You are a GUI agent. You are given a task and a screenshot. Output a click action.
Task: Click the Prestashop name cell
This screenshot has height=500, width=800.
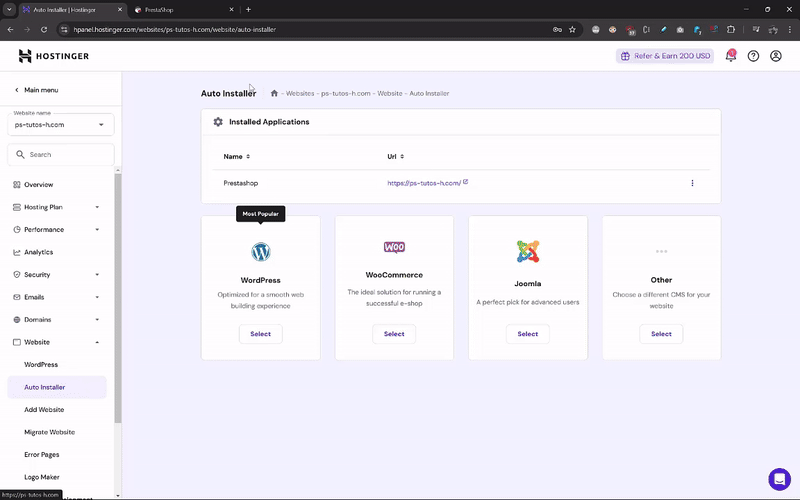click(x=241, y=183)
